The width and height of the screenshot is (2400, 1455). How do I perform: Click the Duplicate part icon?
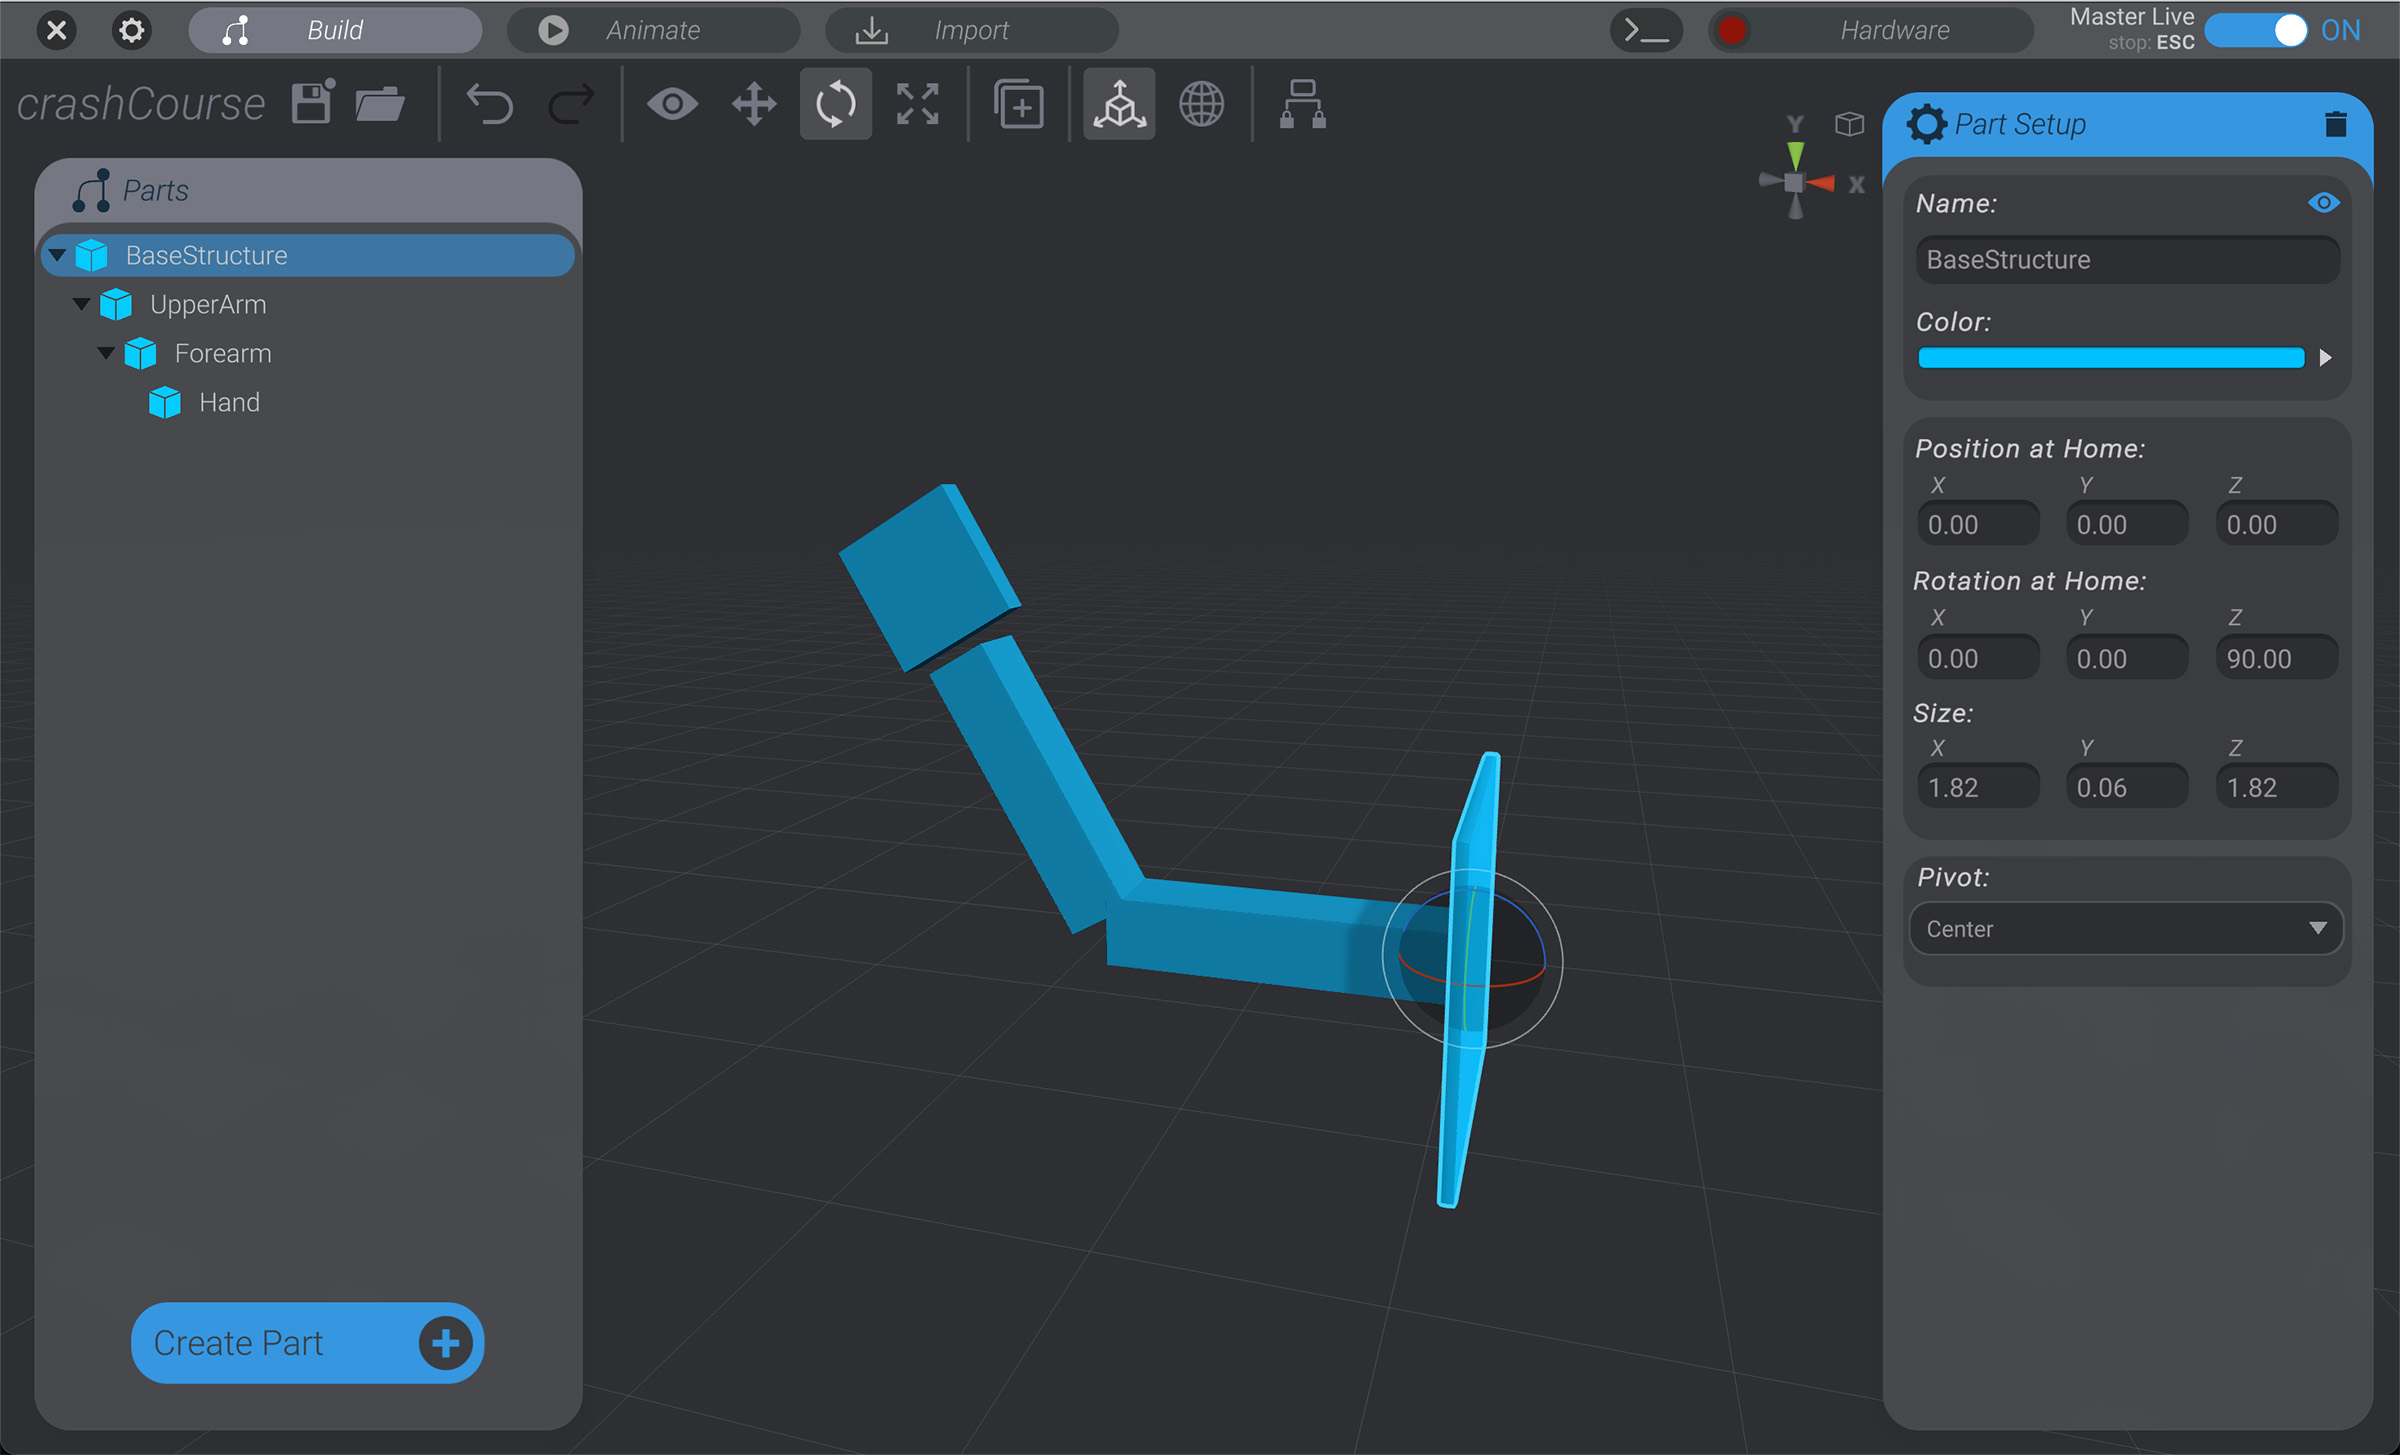1019,103
